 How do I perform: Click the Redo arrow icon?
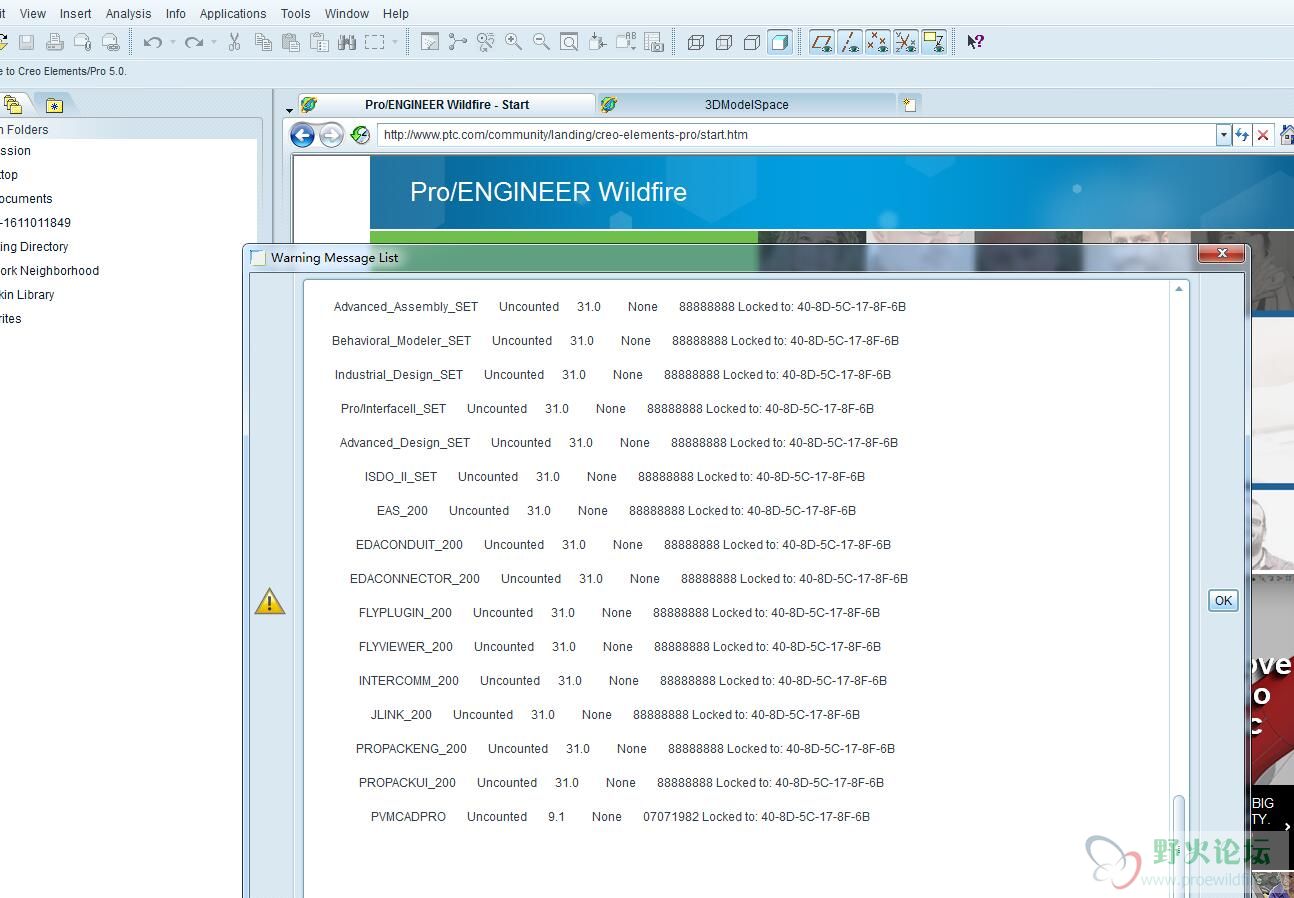(x=194, y=42)
